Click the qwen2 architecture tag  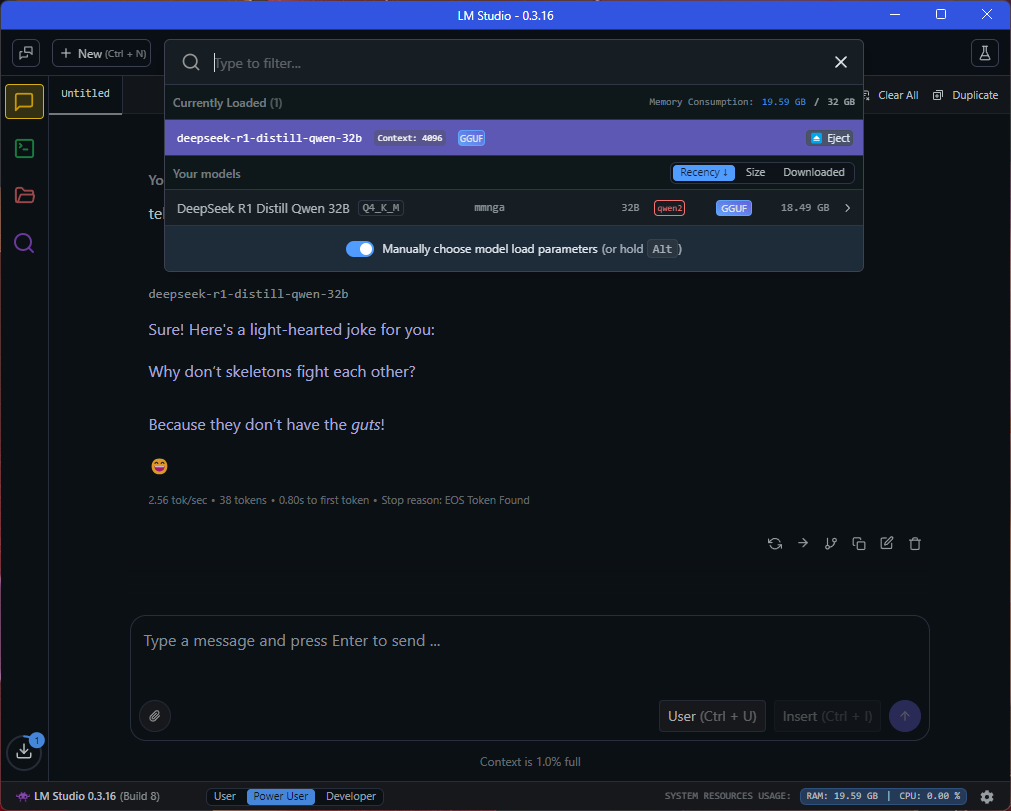tap(669, 208)
